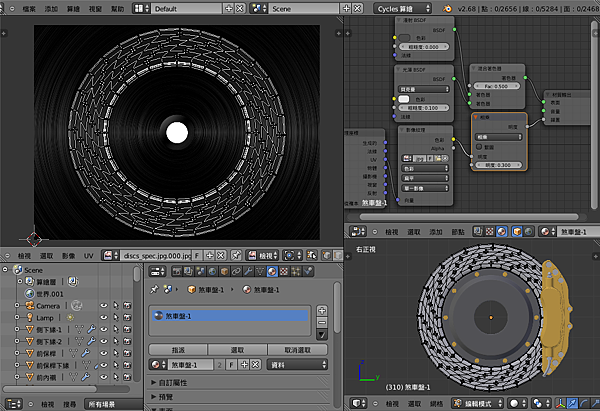The width and height of the screenshot is (600, 411).
Task: Remove material slot with minus button
Action: [322, 323]
